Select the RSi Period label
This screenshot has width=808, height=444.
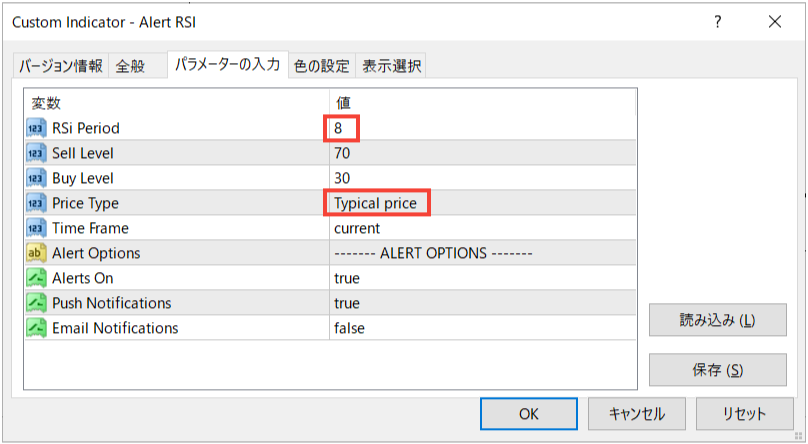pos(86,128)
